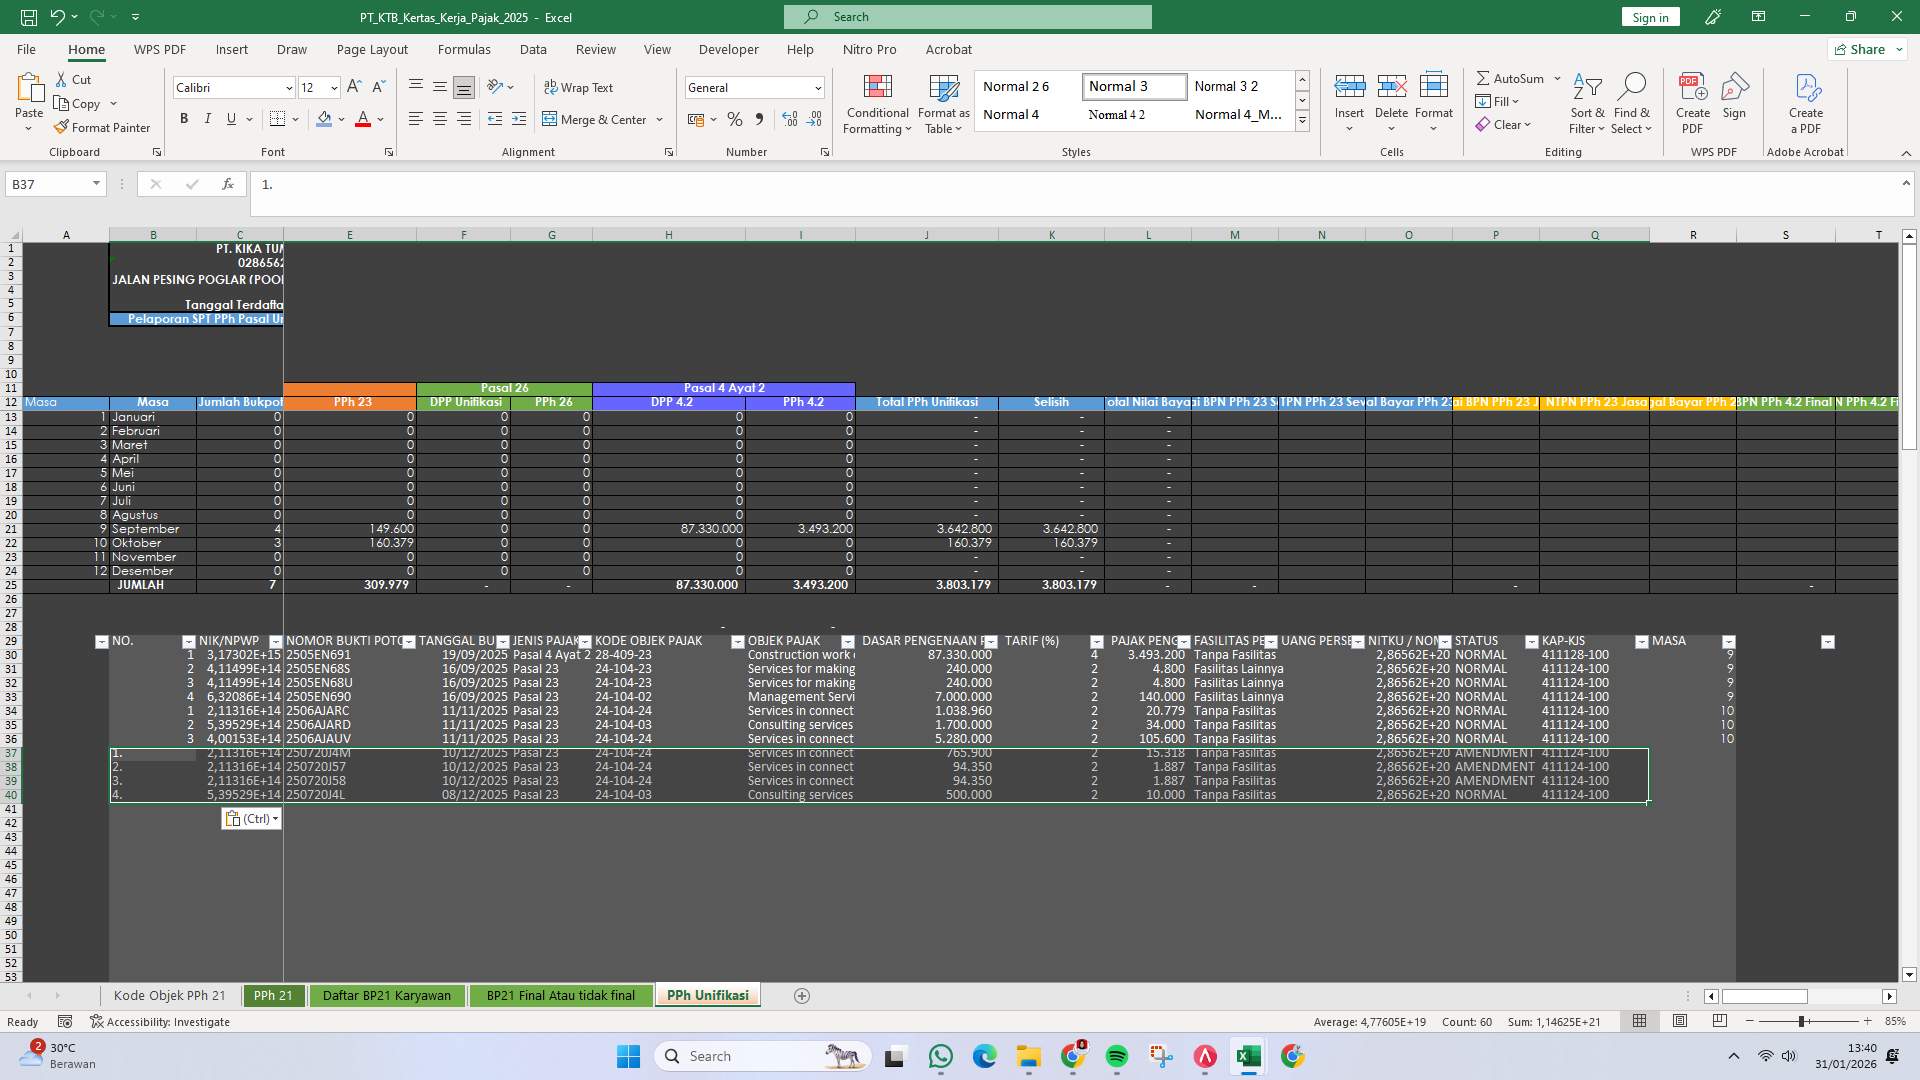Open the font size dropdown
This screenshot has width=1920, height=1080.
coord(334,88)
